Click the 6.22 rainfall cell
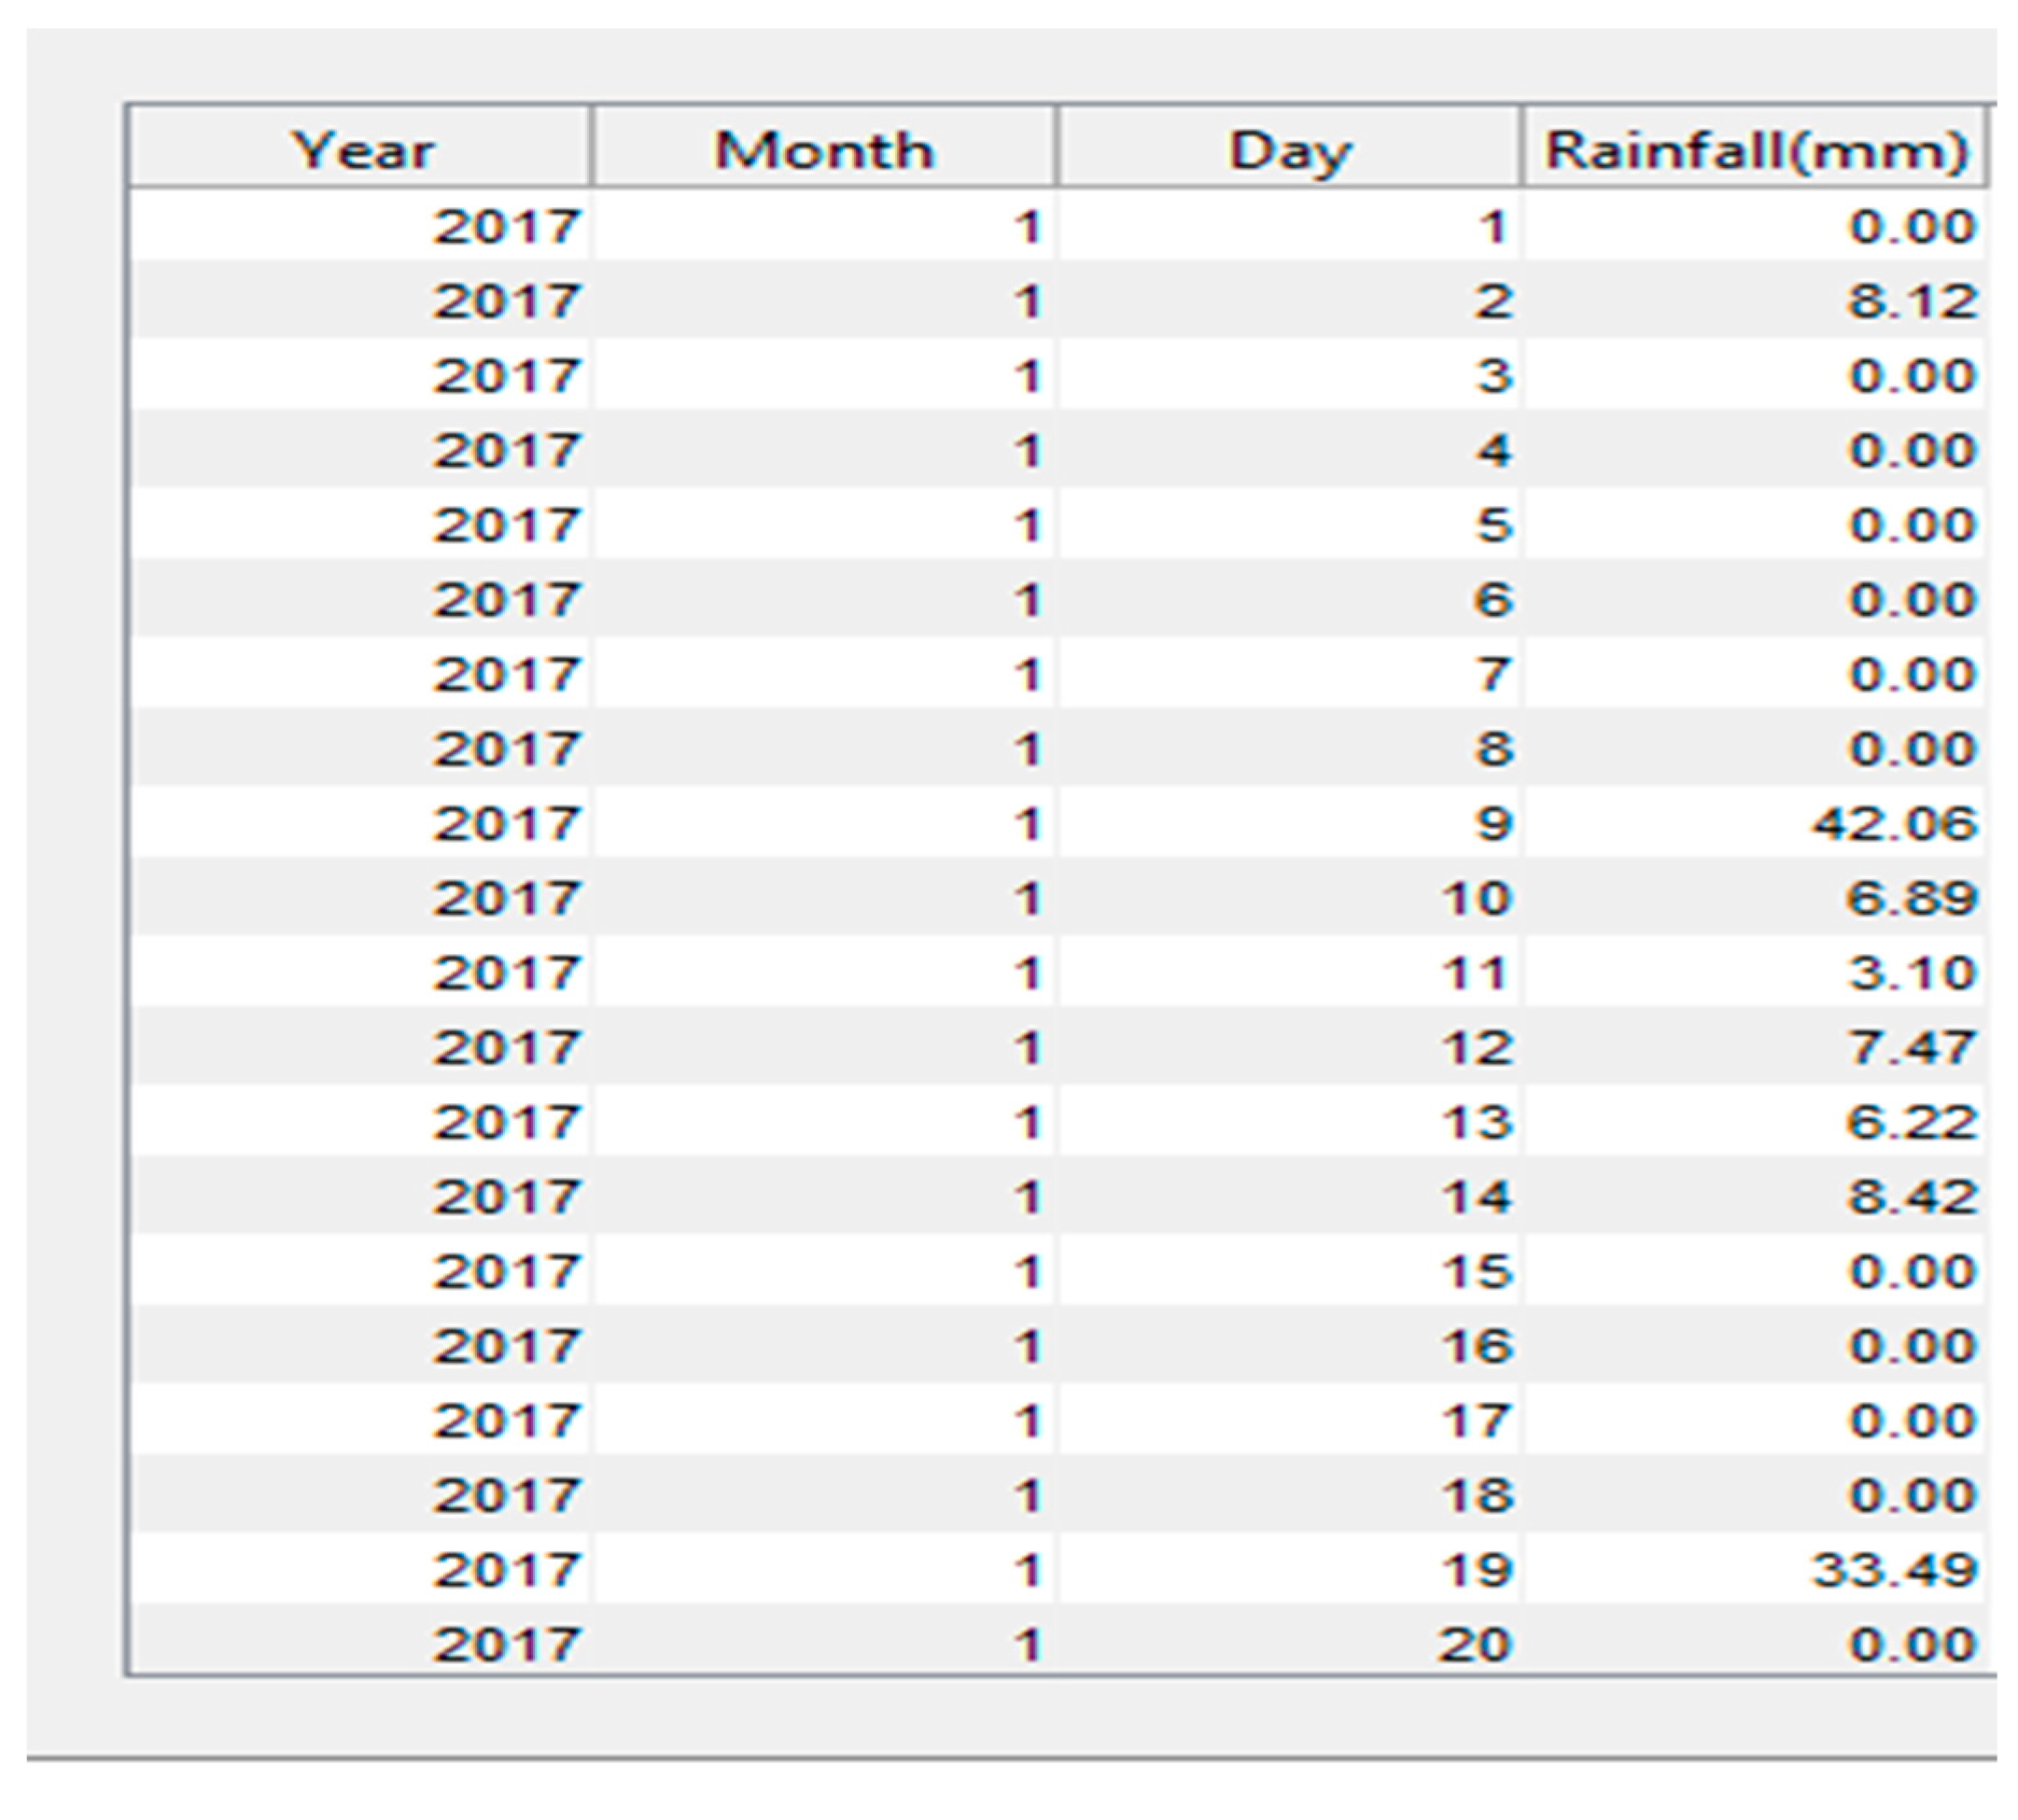The width and height of the screenshot is (2018, 1820). (x=1755, y=1121)
